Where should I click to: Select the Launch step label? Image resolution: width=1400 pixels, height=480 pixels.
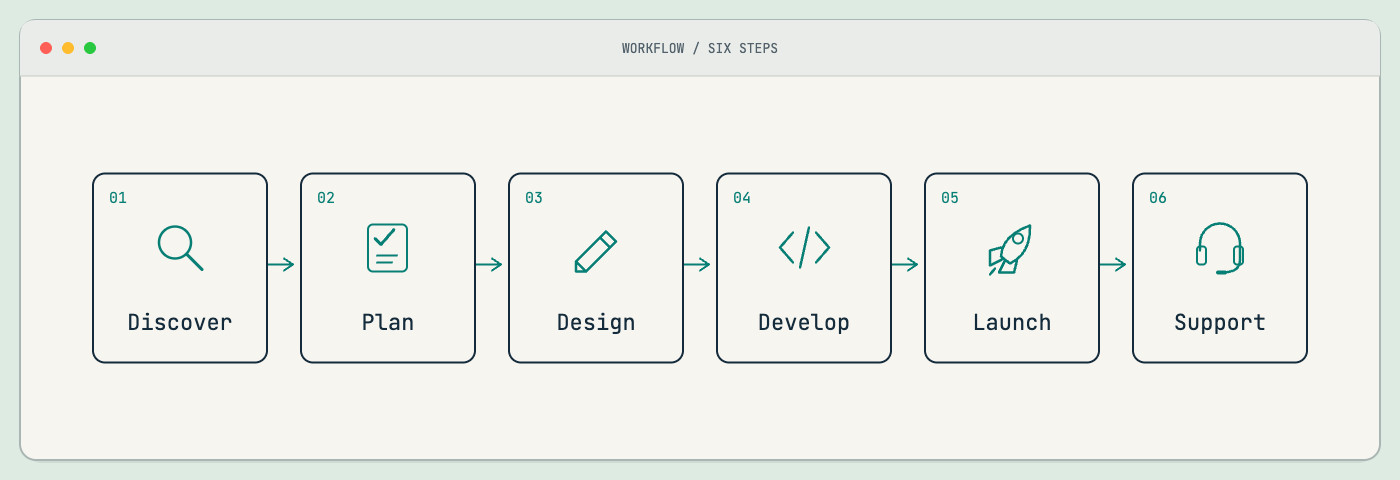click(1012, 322)
